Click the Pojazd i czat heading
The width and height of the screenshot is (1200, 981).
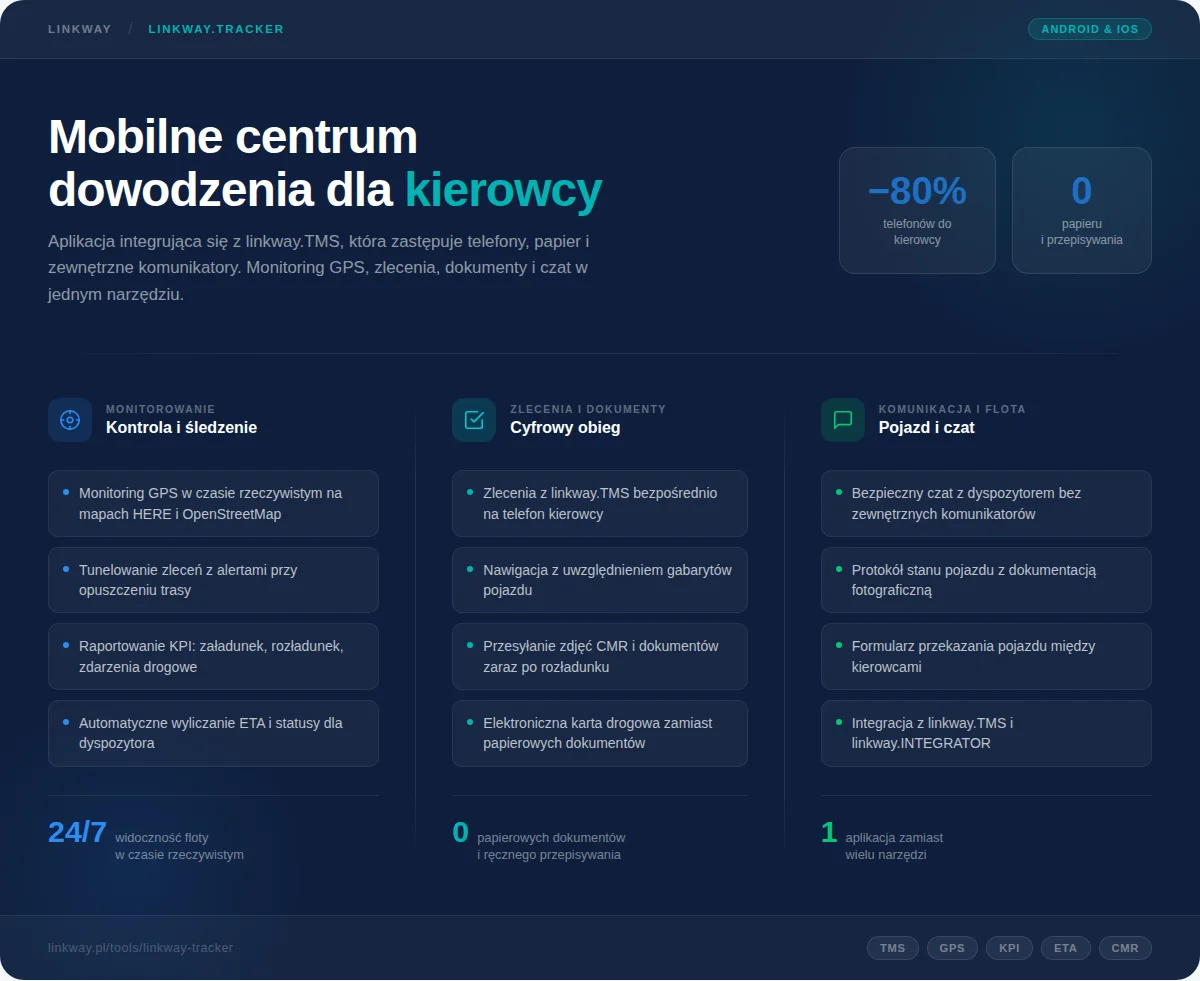click(926, 428)
